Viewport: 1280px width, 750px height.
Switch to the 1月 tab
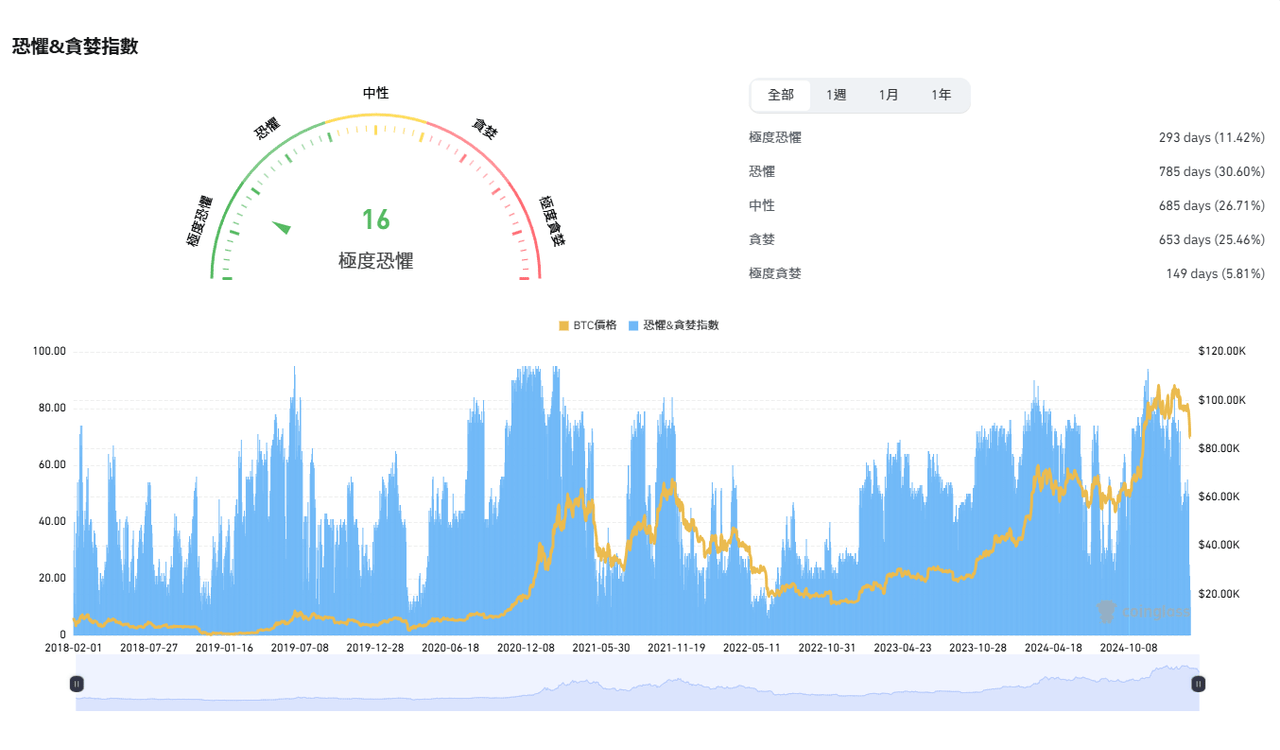[x=888, y=95]
